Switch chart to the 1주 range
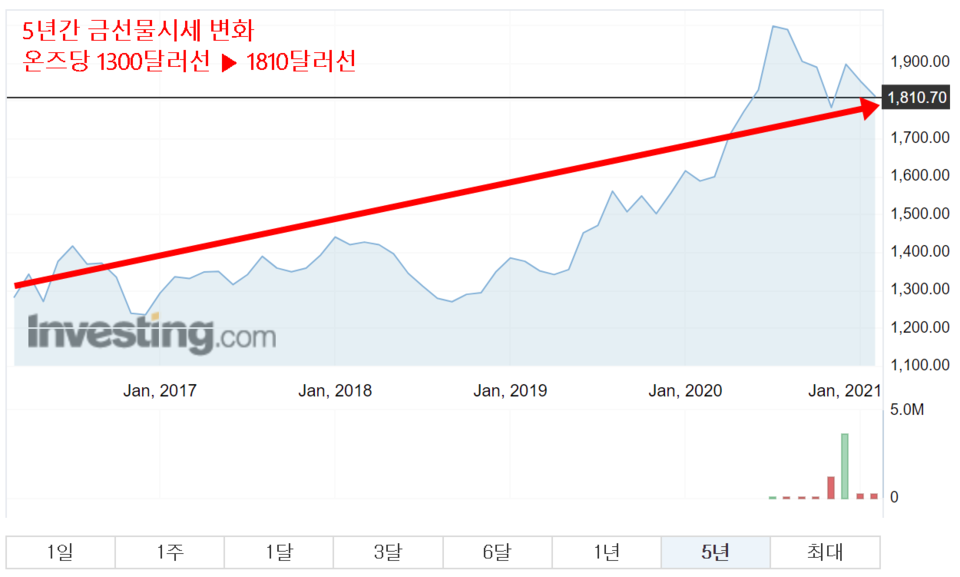 pos(169,552)
